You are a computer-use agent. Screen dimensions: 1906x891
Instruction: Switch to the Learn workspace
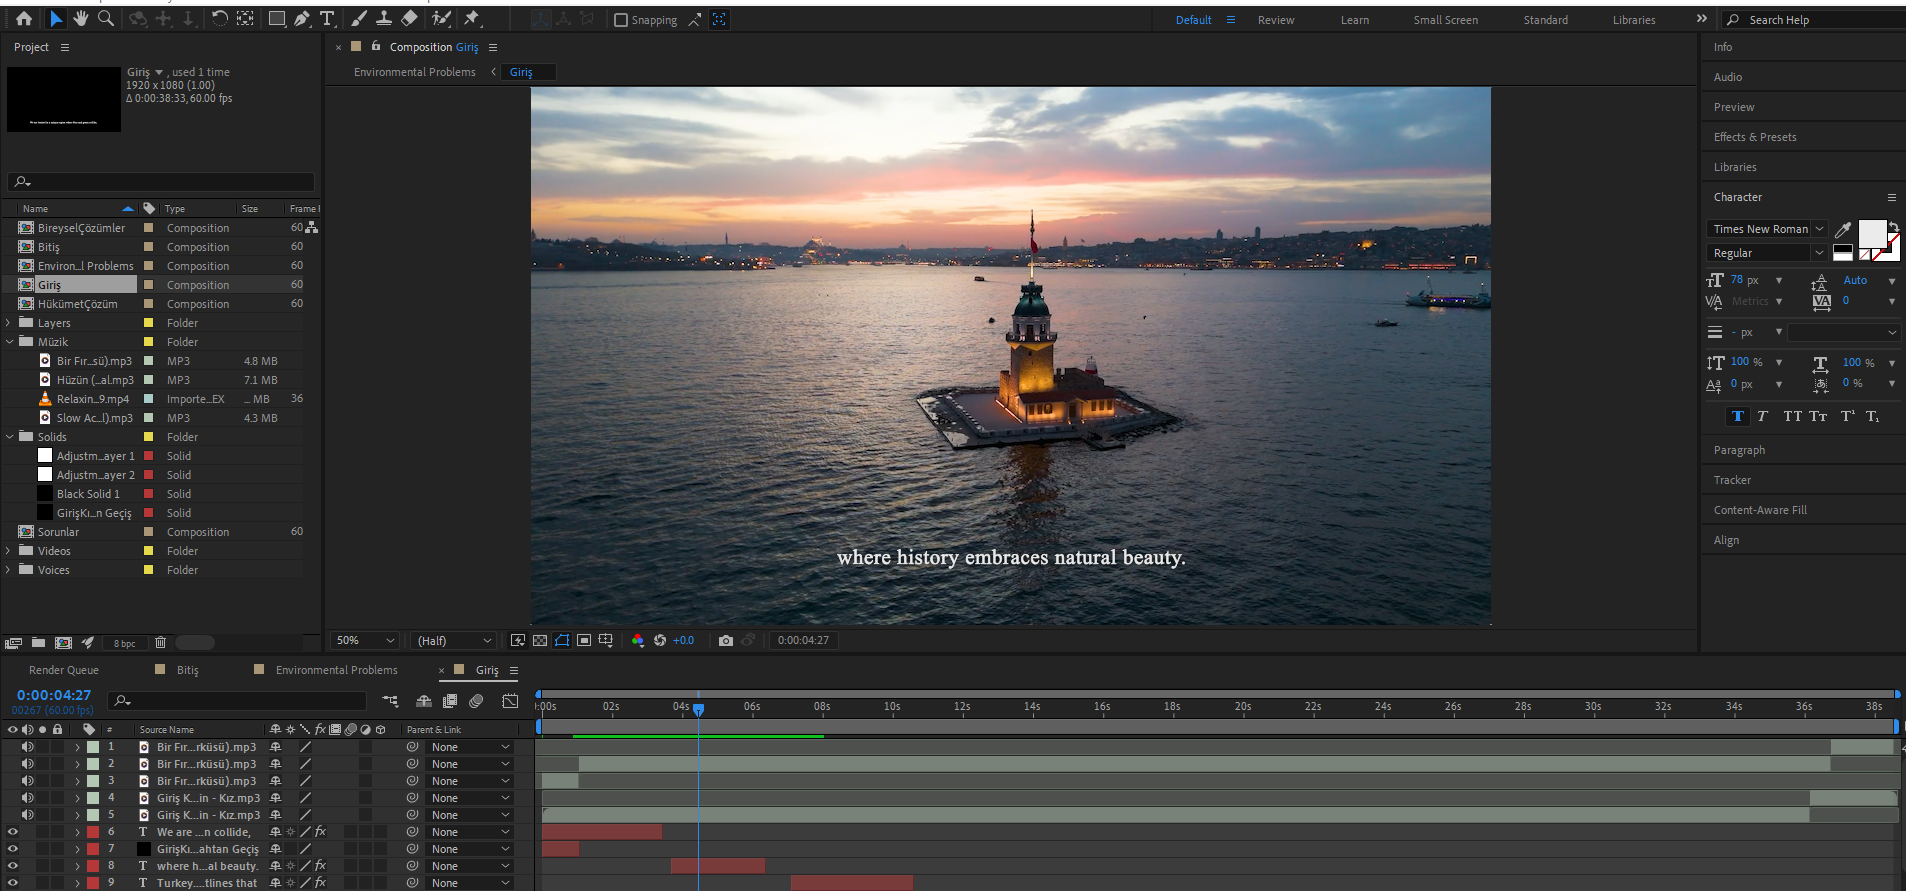click(1355, 20)
